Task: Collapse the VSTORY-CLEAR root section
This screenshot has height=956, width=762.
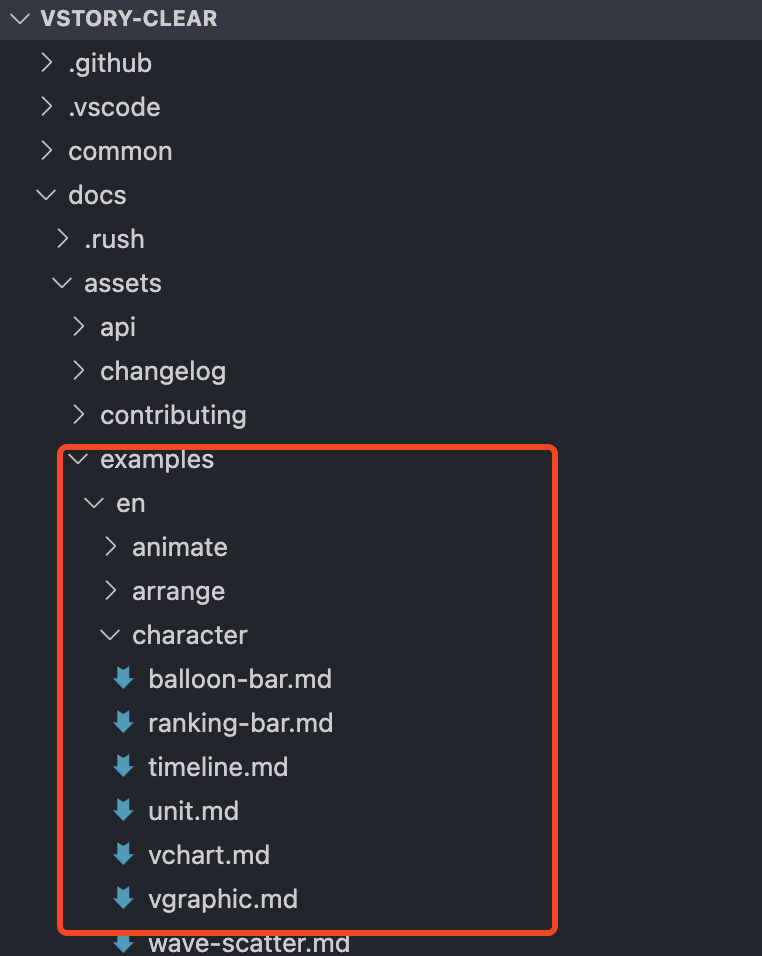Action: pos(20,19)
